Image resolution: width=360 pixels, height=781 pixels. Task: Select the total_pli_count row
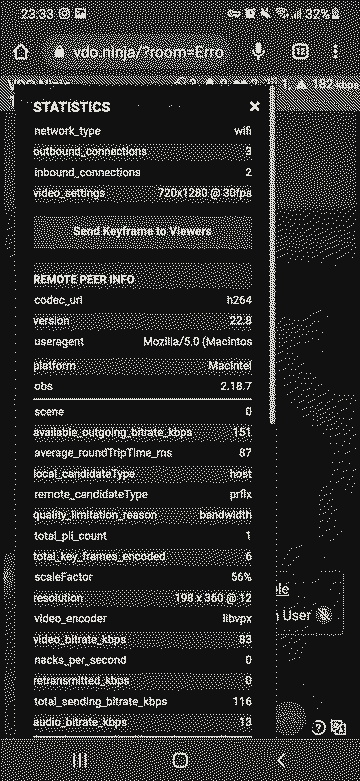142,536
